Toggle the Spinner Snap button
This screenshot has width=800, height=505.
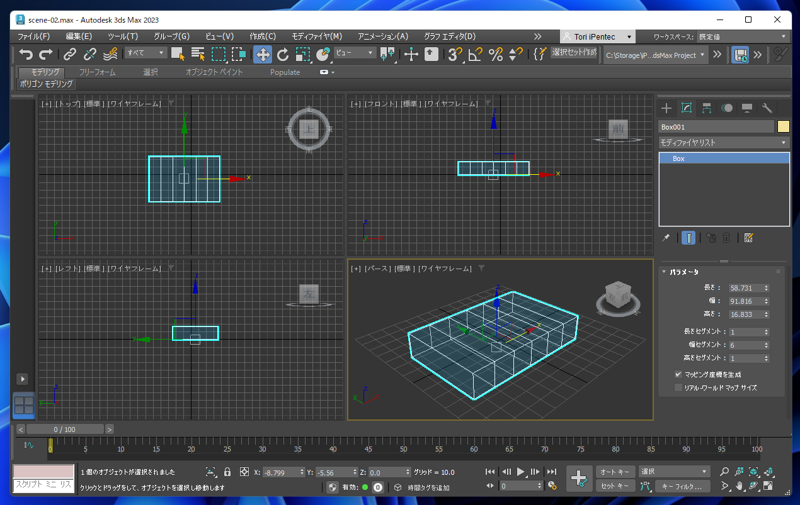(x=516, y=54)
